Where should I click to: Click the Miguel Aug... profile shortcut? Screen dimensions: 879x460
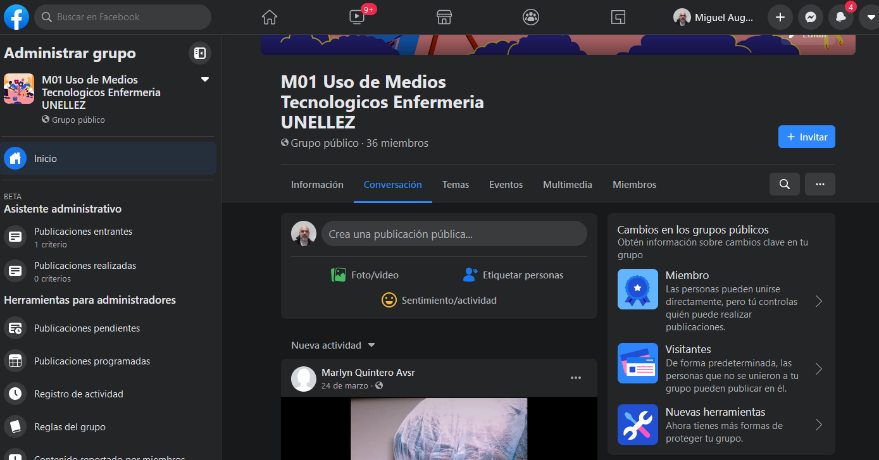point(714,17)
